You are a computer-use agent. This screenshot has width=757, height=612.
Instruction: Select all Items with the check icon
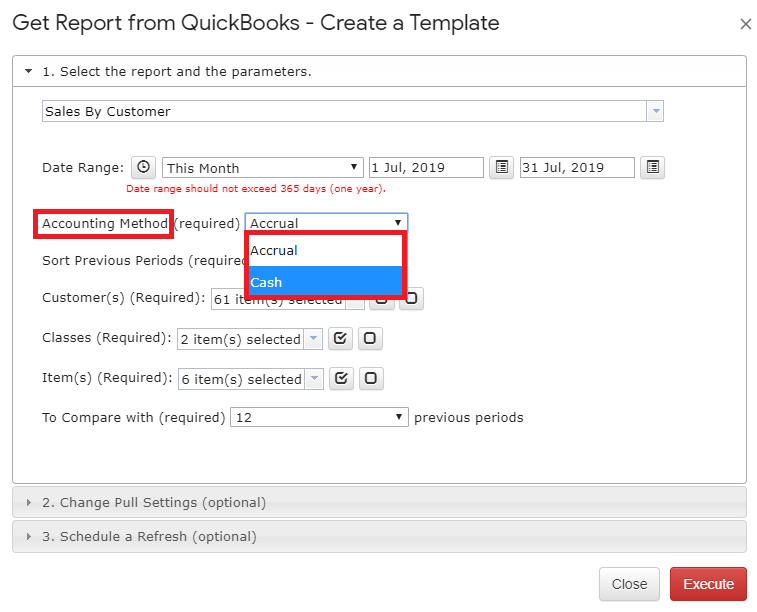click(x=341, y=378)
